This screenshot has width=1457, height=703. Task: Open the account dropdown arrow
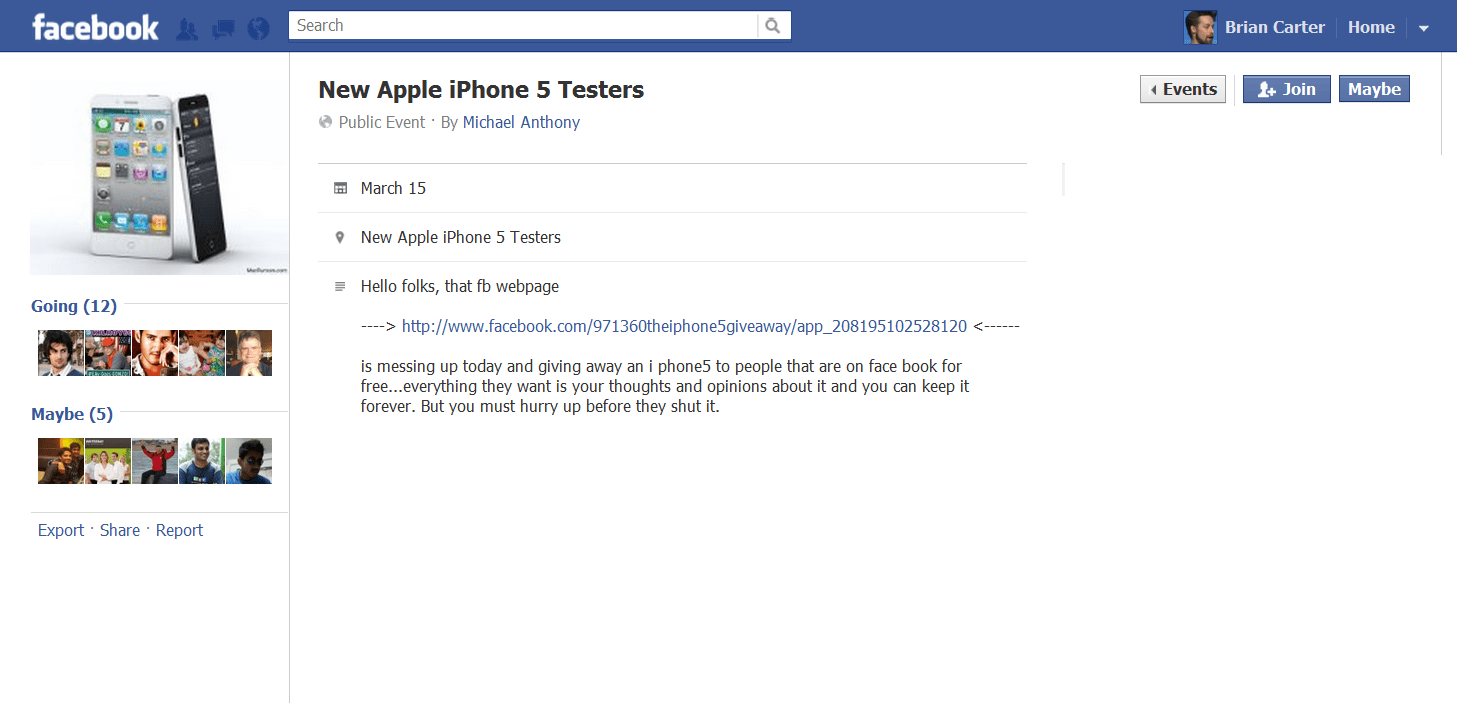click(1424, 29)
